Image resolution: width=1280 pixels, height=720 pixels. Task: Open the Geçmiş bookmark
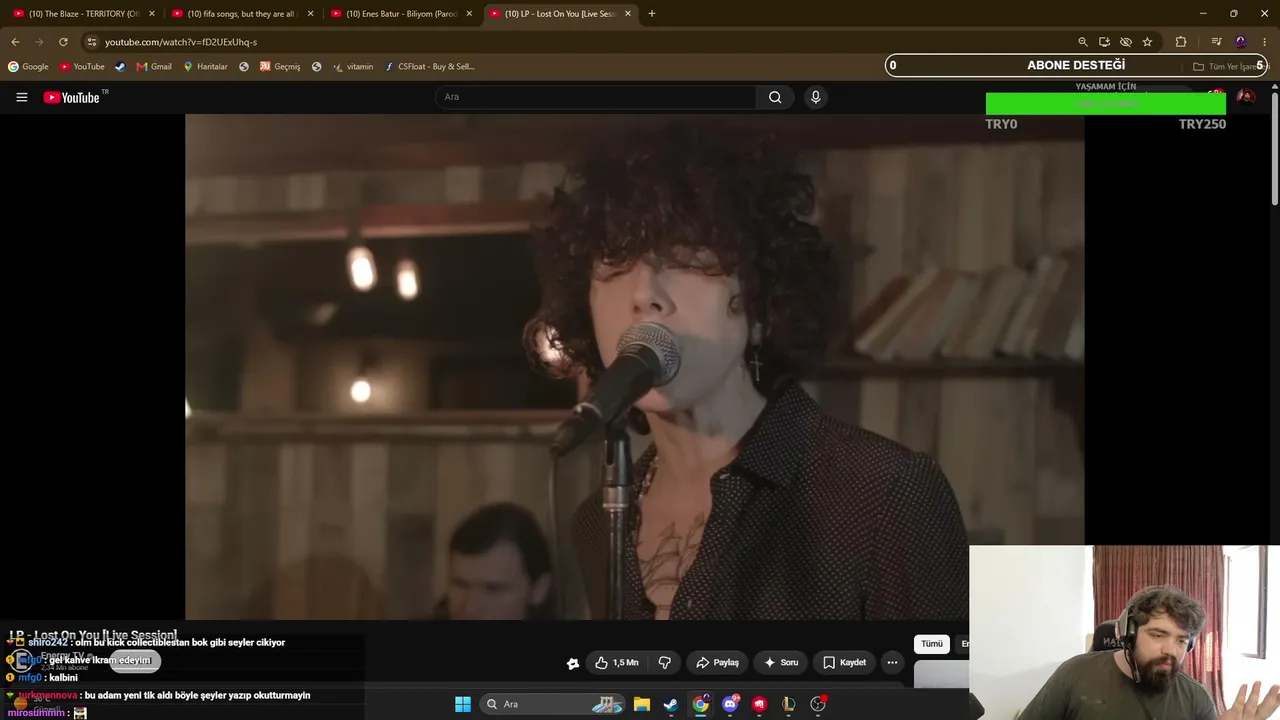280,67
